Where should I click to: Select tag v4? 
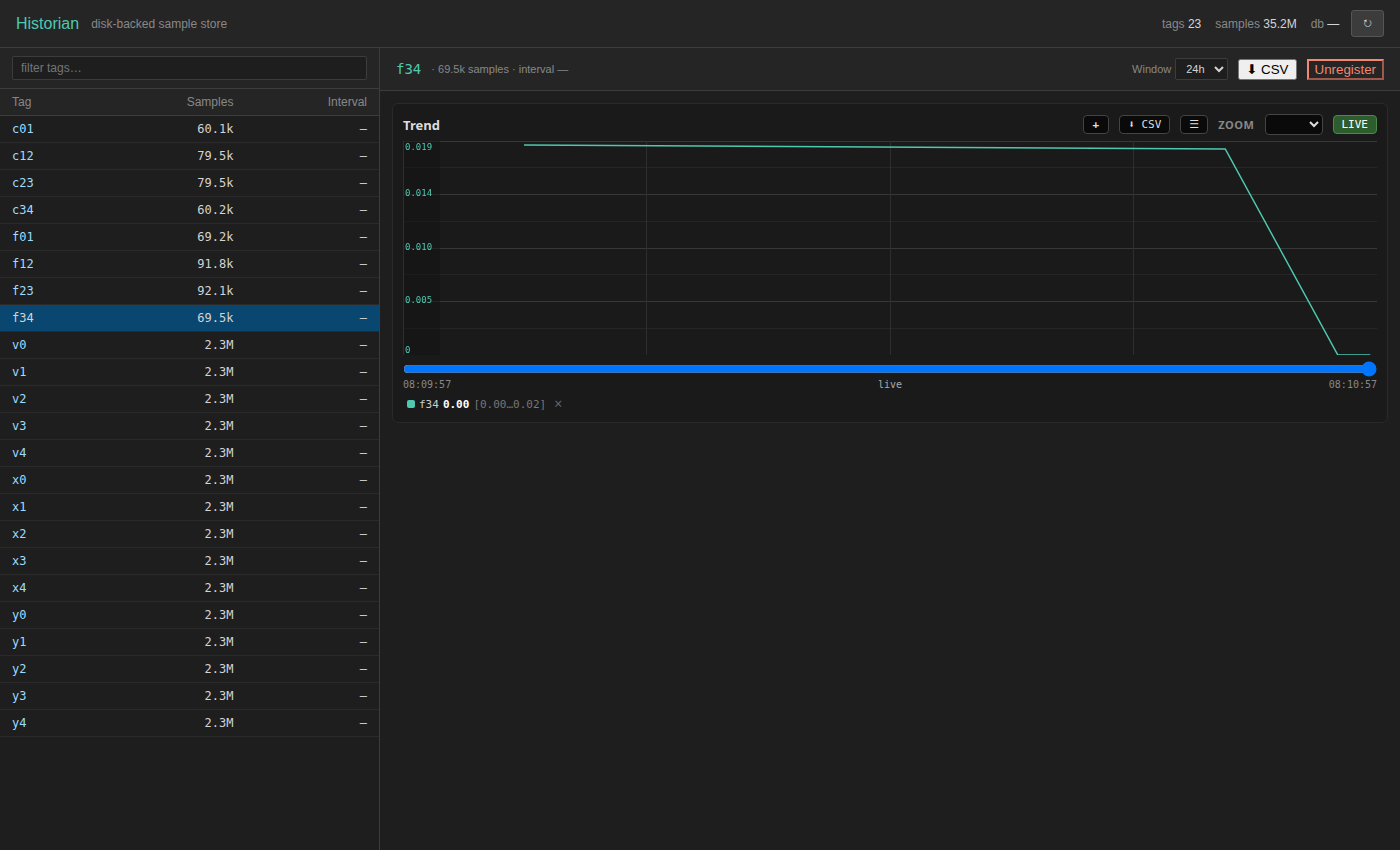pos(189,453)
